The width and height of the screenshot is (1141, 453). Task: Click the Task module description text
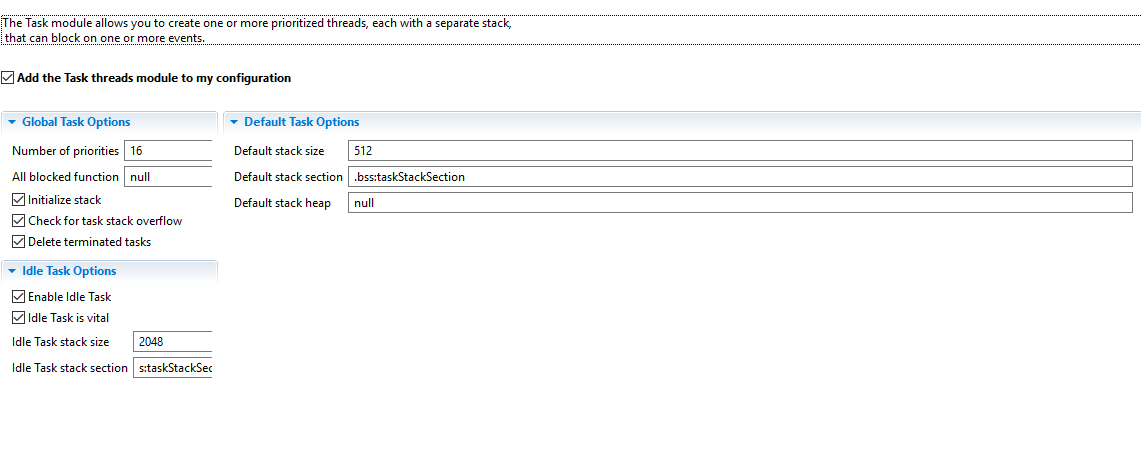tap(257, 31)
